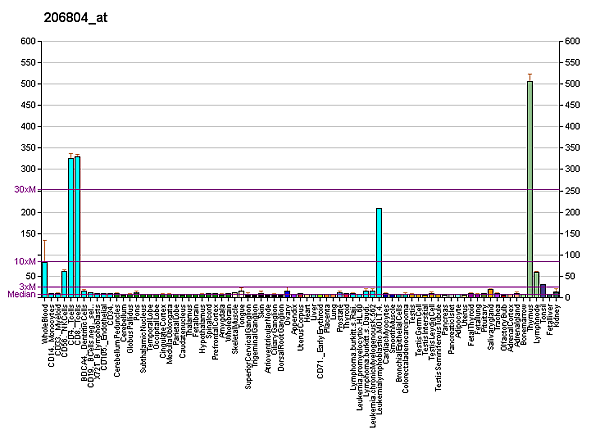Viewport: 600px width, 434px height.
Task: Click the orange SalivaryGland bar
Action: (491, 293)
